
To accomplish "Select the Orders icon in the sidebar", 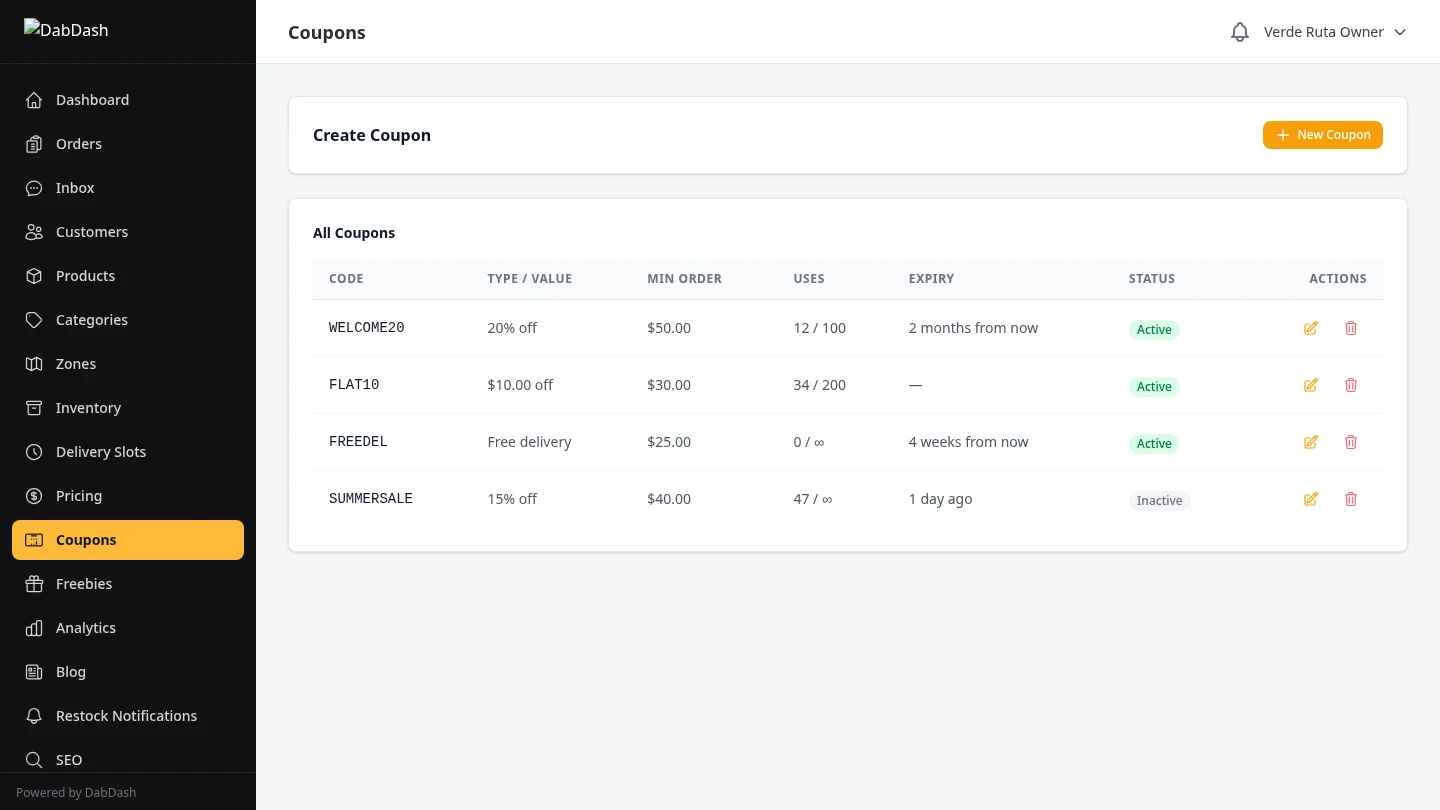I will tap(34, 143).
